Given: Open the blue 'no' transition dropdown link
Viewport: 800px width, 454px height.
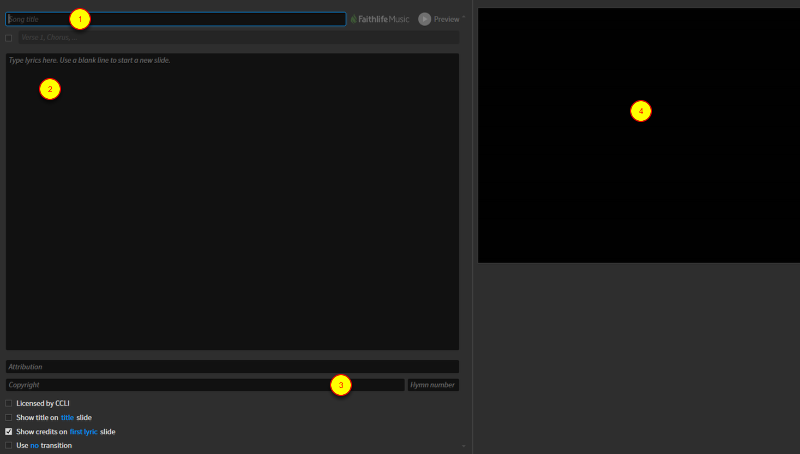Looking at the screenshot, I should [34, 445].
